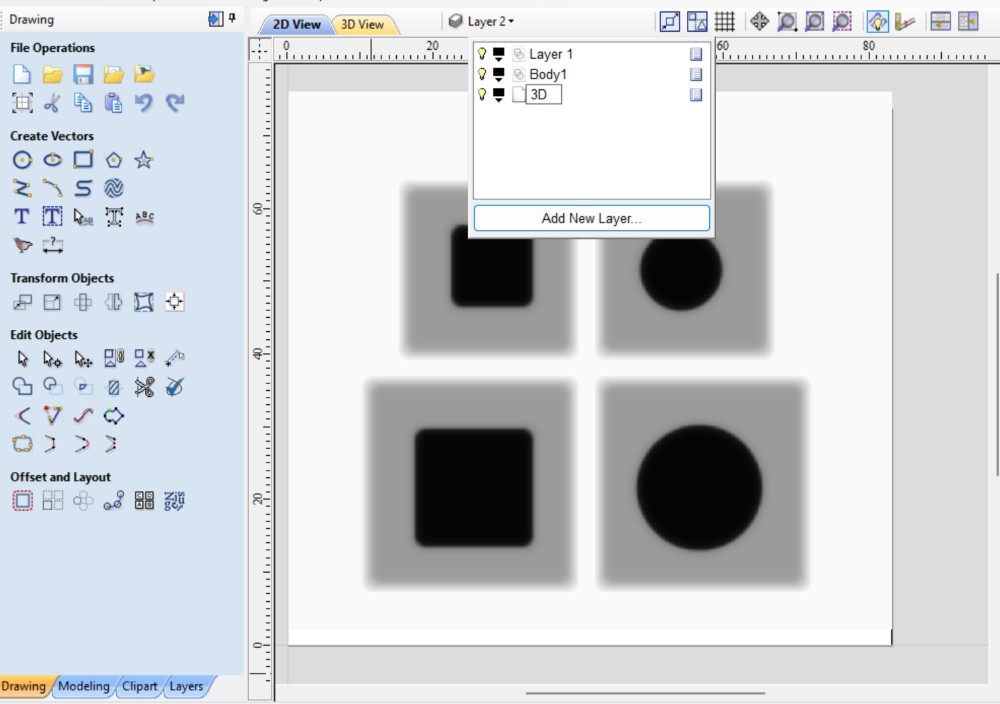Image resolution: width=1000 pixels, height=704 pixels.
Task: Redo the last action
Action: (x=175, y=103)
